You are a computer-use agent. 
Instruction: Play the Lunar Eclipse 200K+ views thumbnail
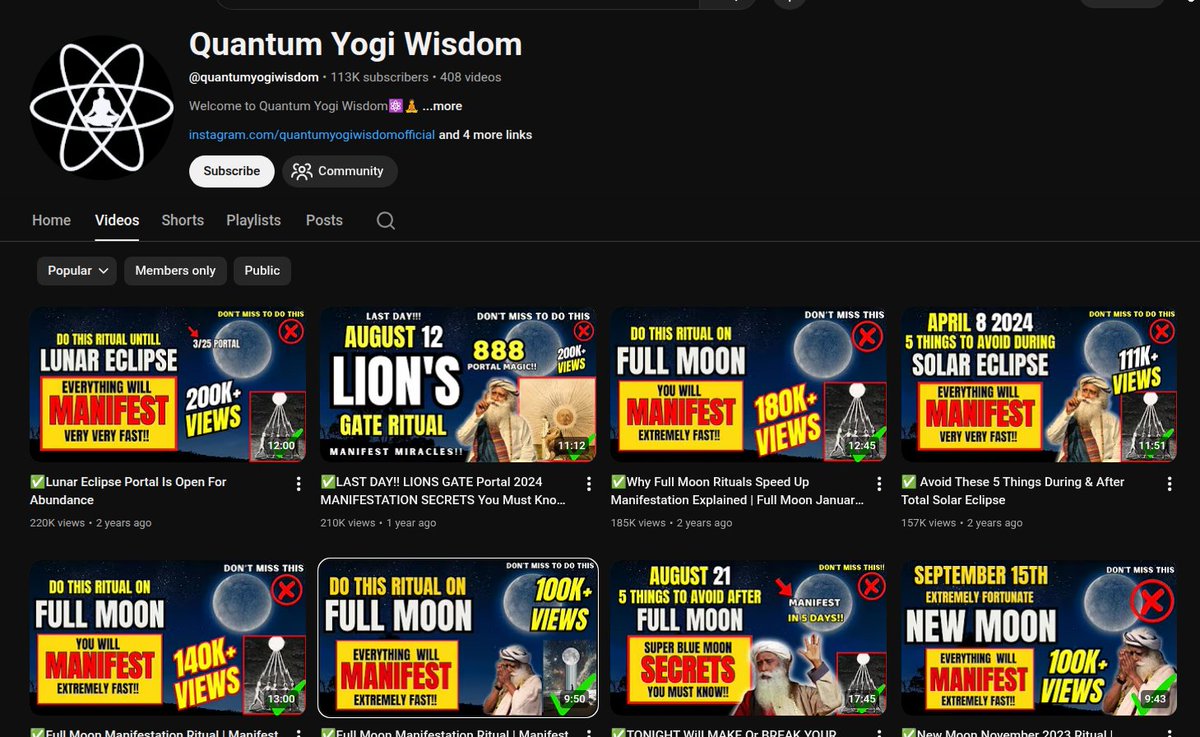click(x=168, y=384)
